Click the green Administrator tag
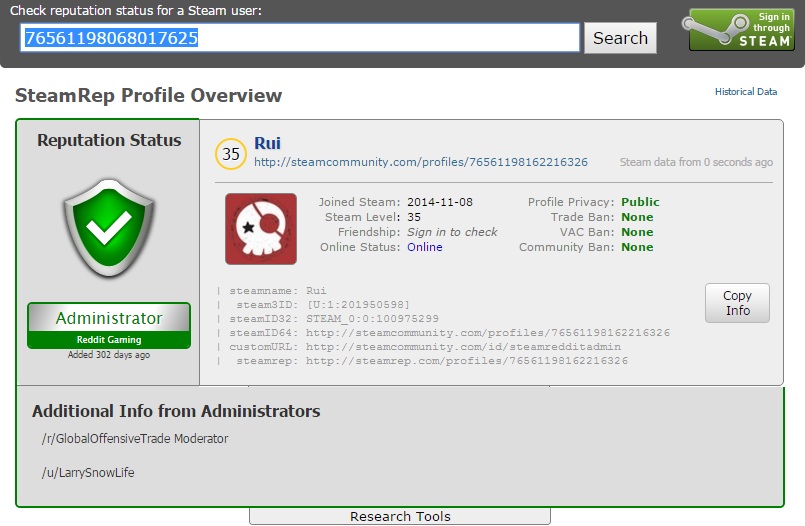 click(x=108, y=318)
